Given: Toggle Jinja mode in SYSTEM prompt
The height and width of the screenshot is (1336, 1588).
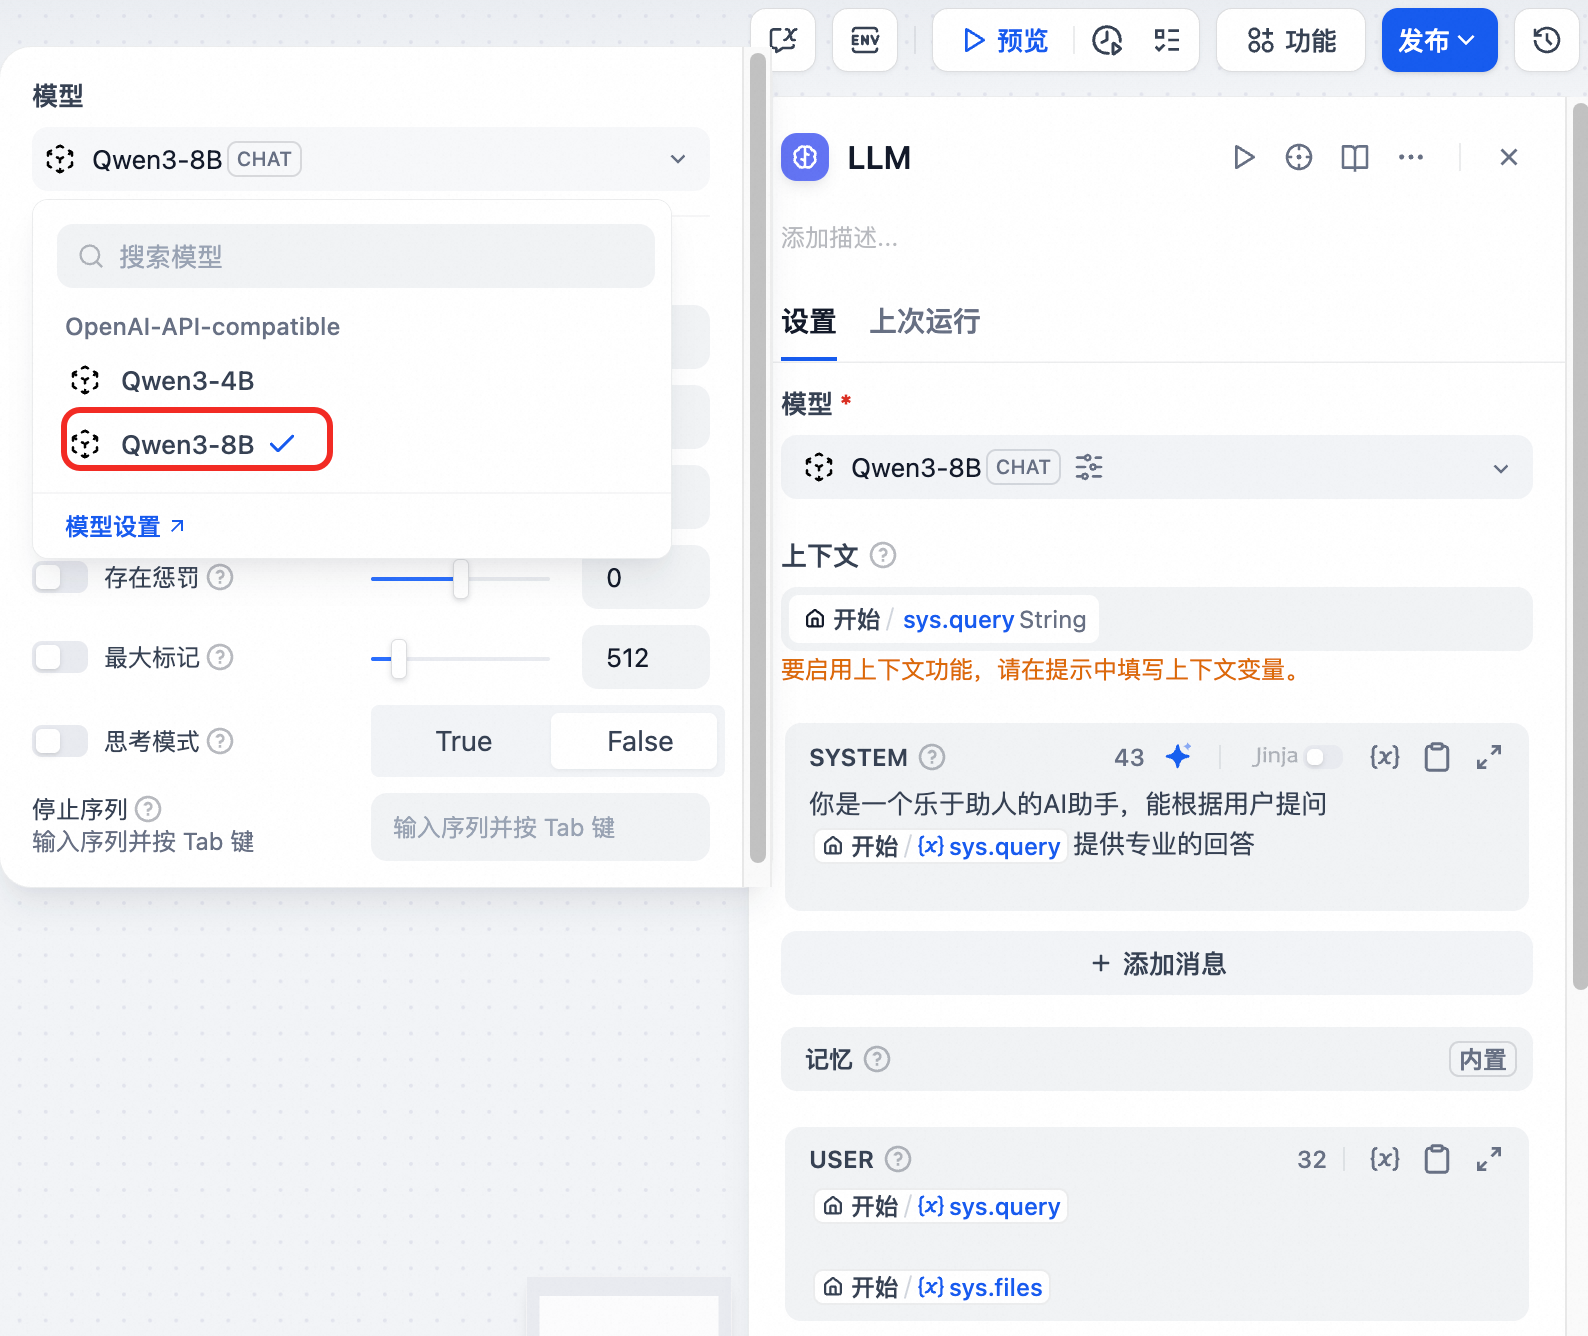Looking at the screenshot, I should [x=1322, y=756].
